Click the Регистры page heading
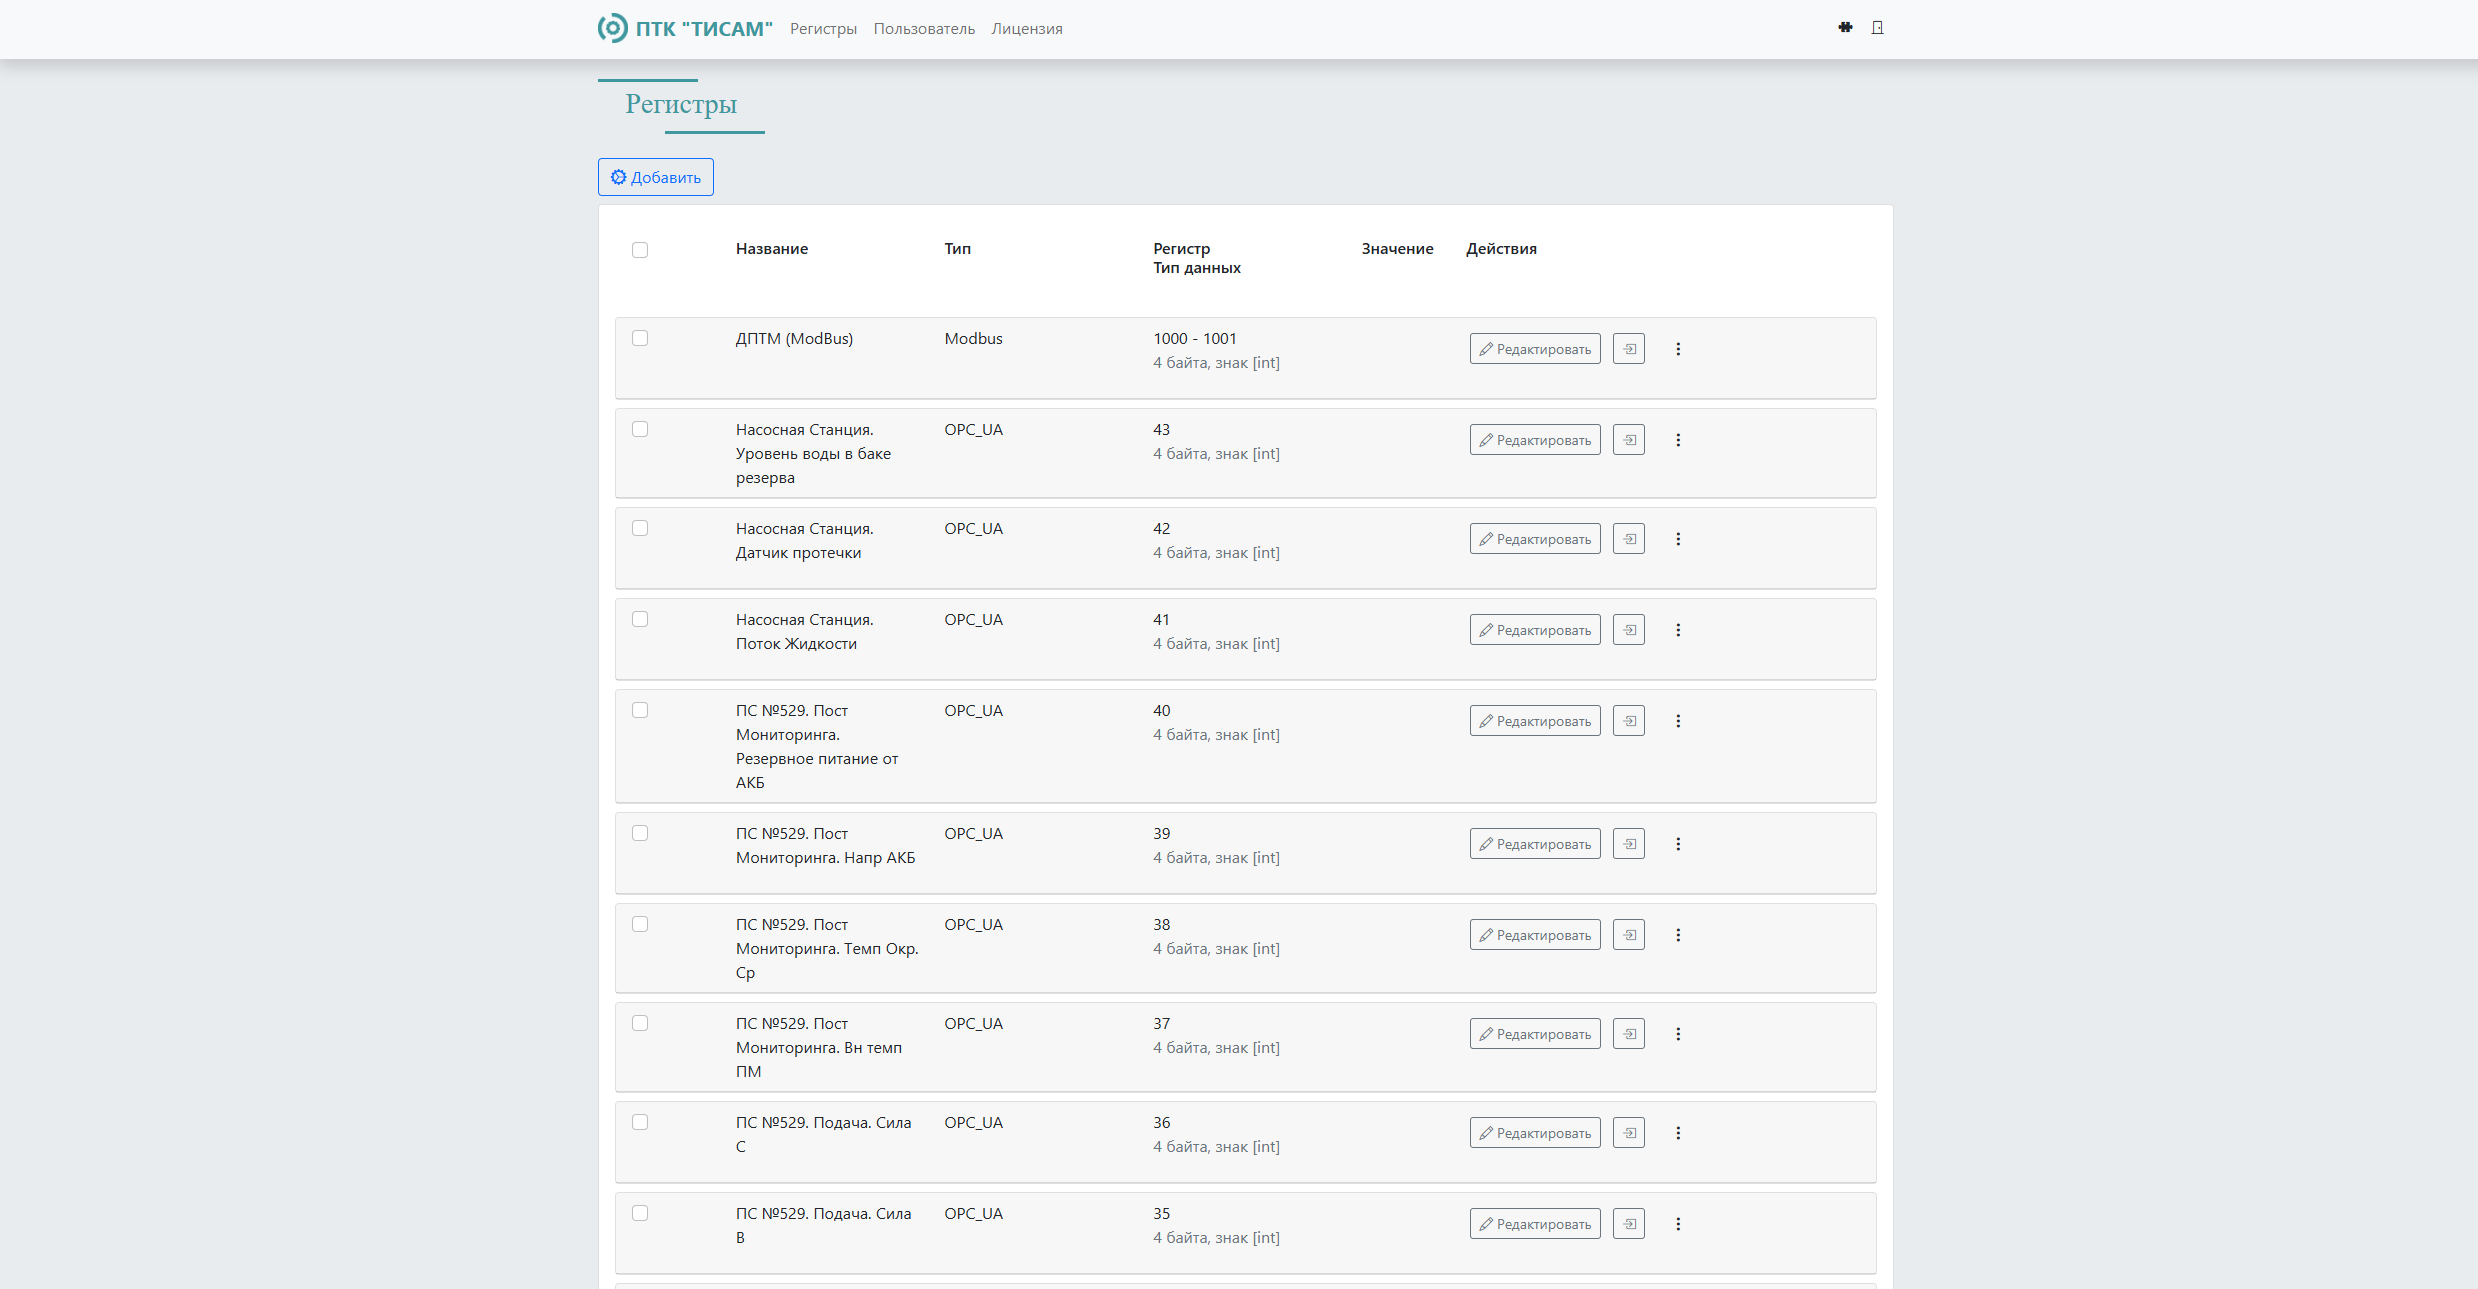The height and width of the screenshot is (1289, 2478). point(681,104)
